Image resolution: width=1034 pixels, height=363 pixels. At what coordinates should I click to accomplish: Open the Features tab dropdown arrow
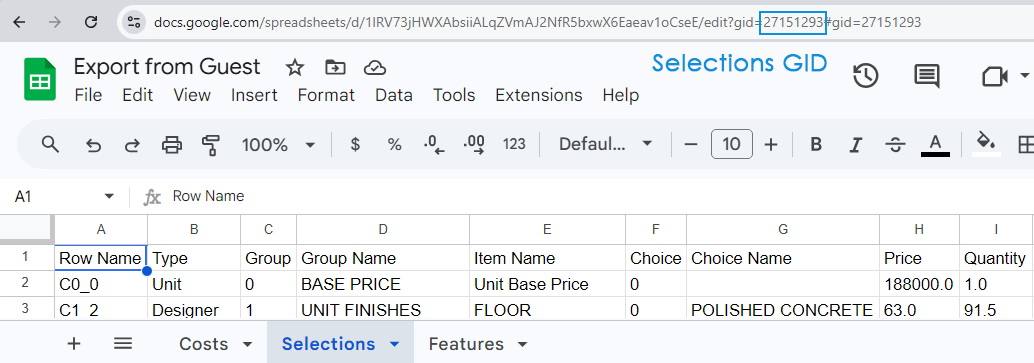[x=523, y=345]
